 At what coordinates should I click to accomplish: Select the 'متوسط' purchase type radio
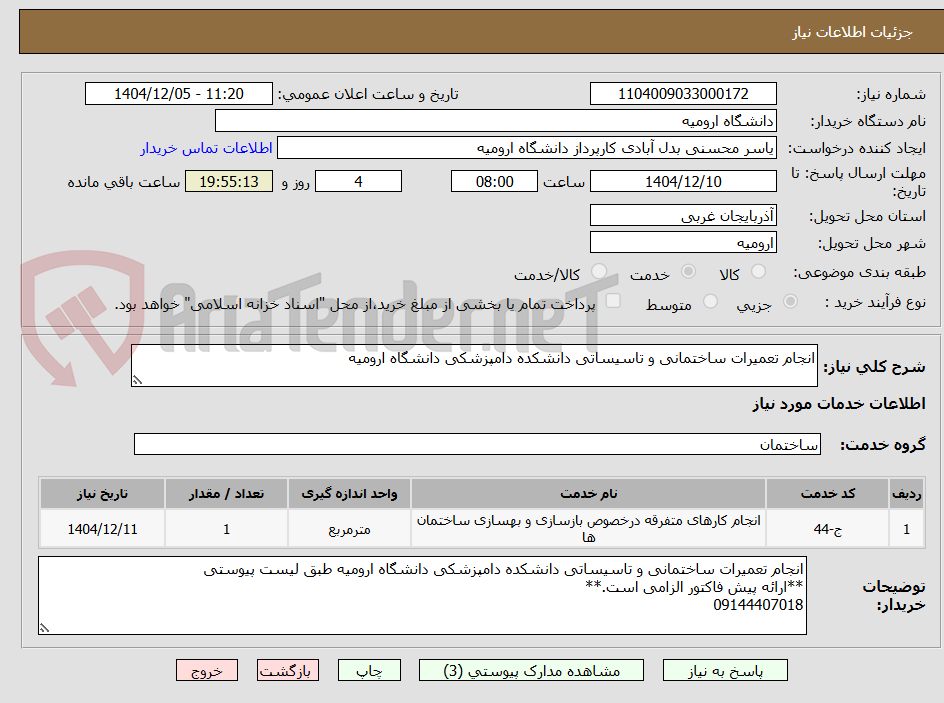[710, 302]
